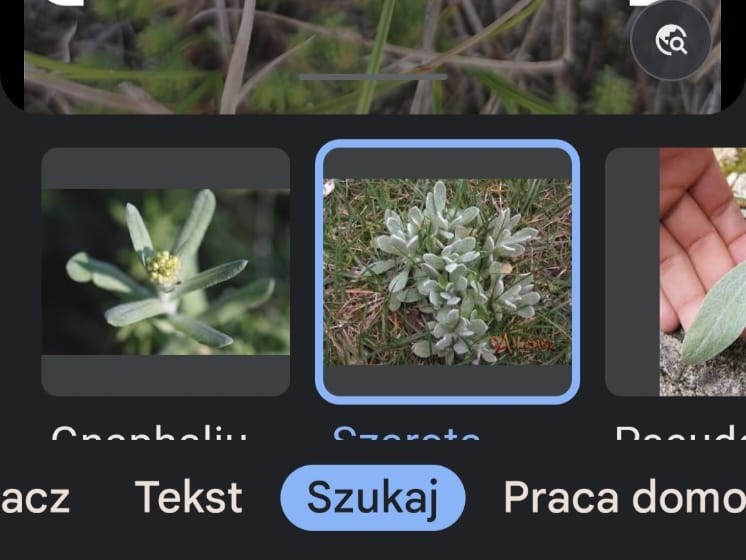Tap the captured plant photo area
This screenshot has height=560, width=746.
373,56
